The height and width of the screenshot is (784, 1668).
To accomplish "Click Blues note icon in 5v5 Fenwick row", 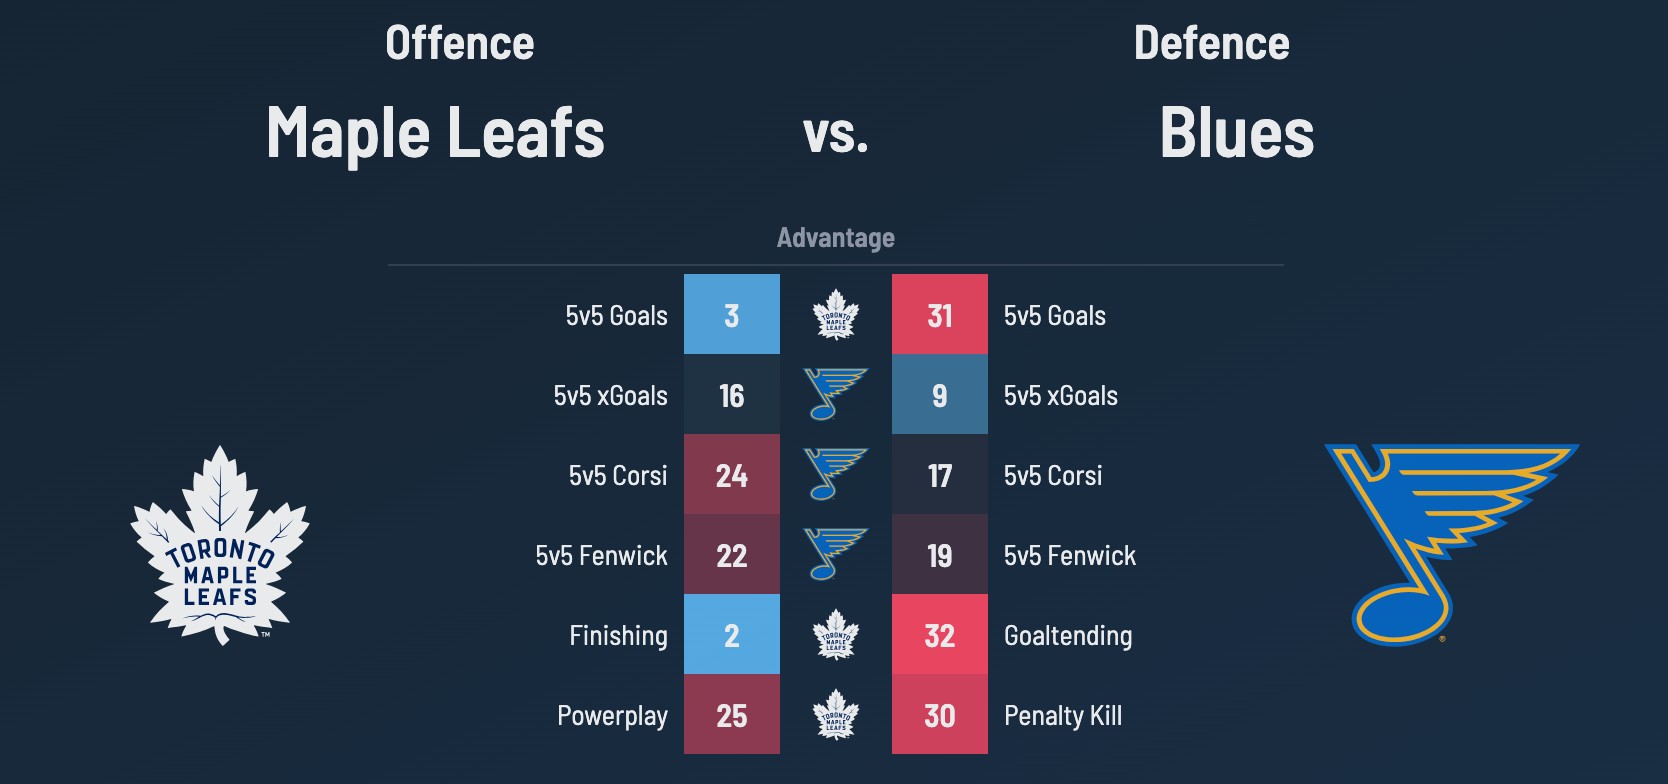I will (835, 555).
